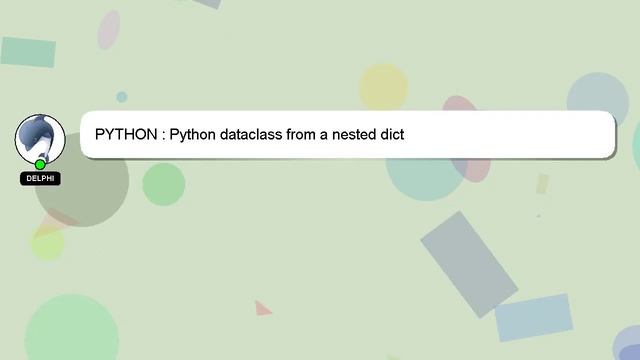Click the word PYTHON in the bubble
This screenshot has width=640, height=360.
point(126,134)
